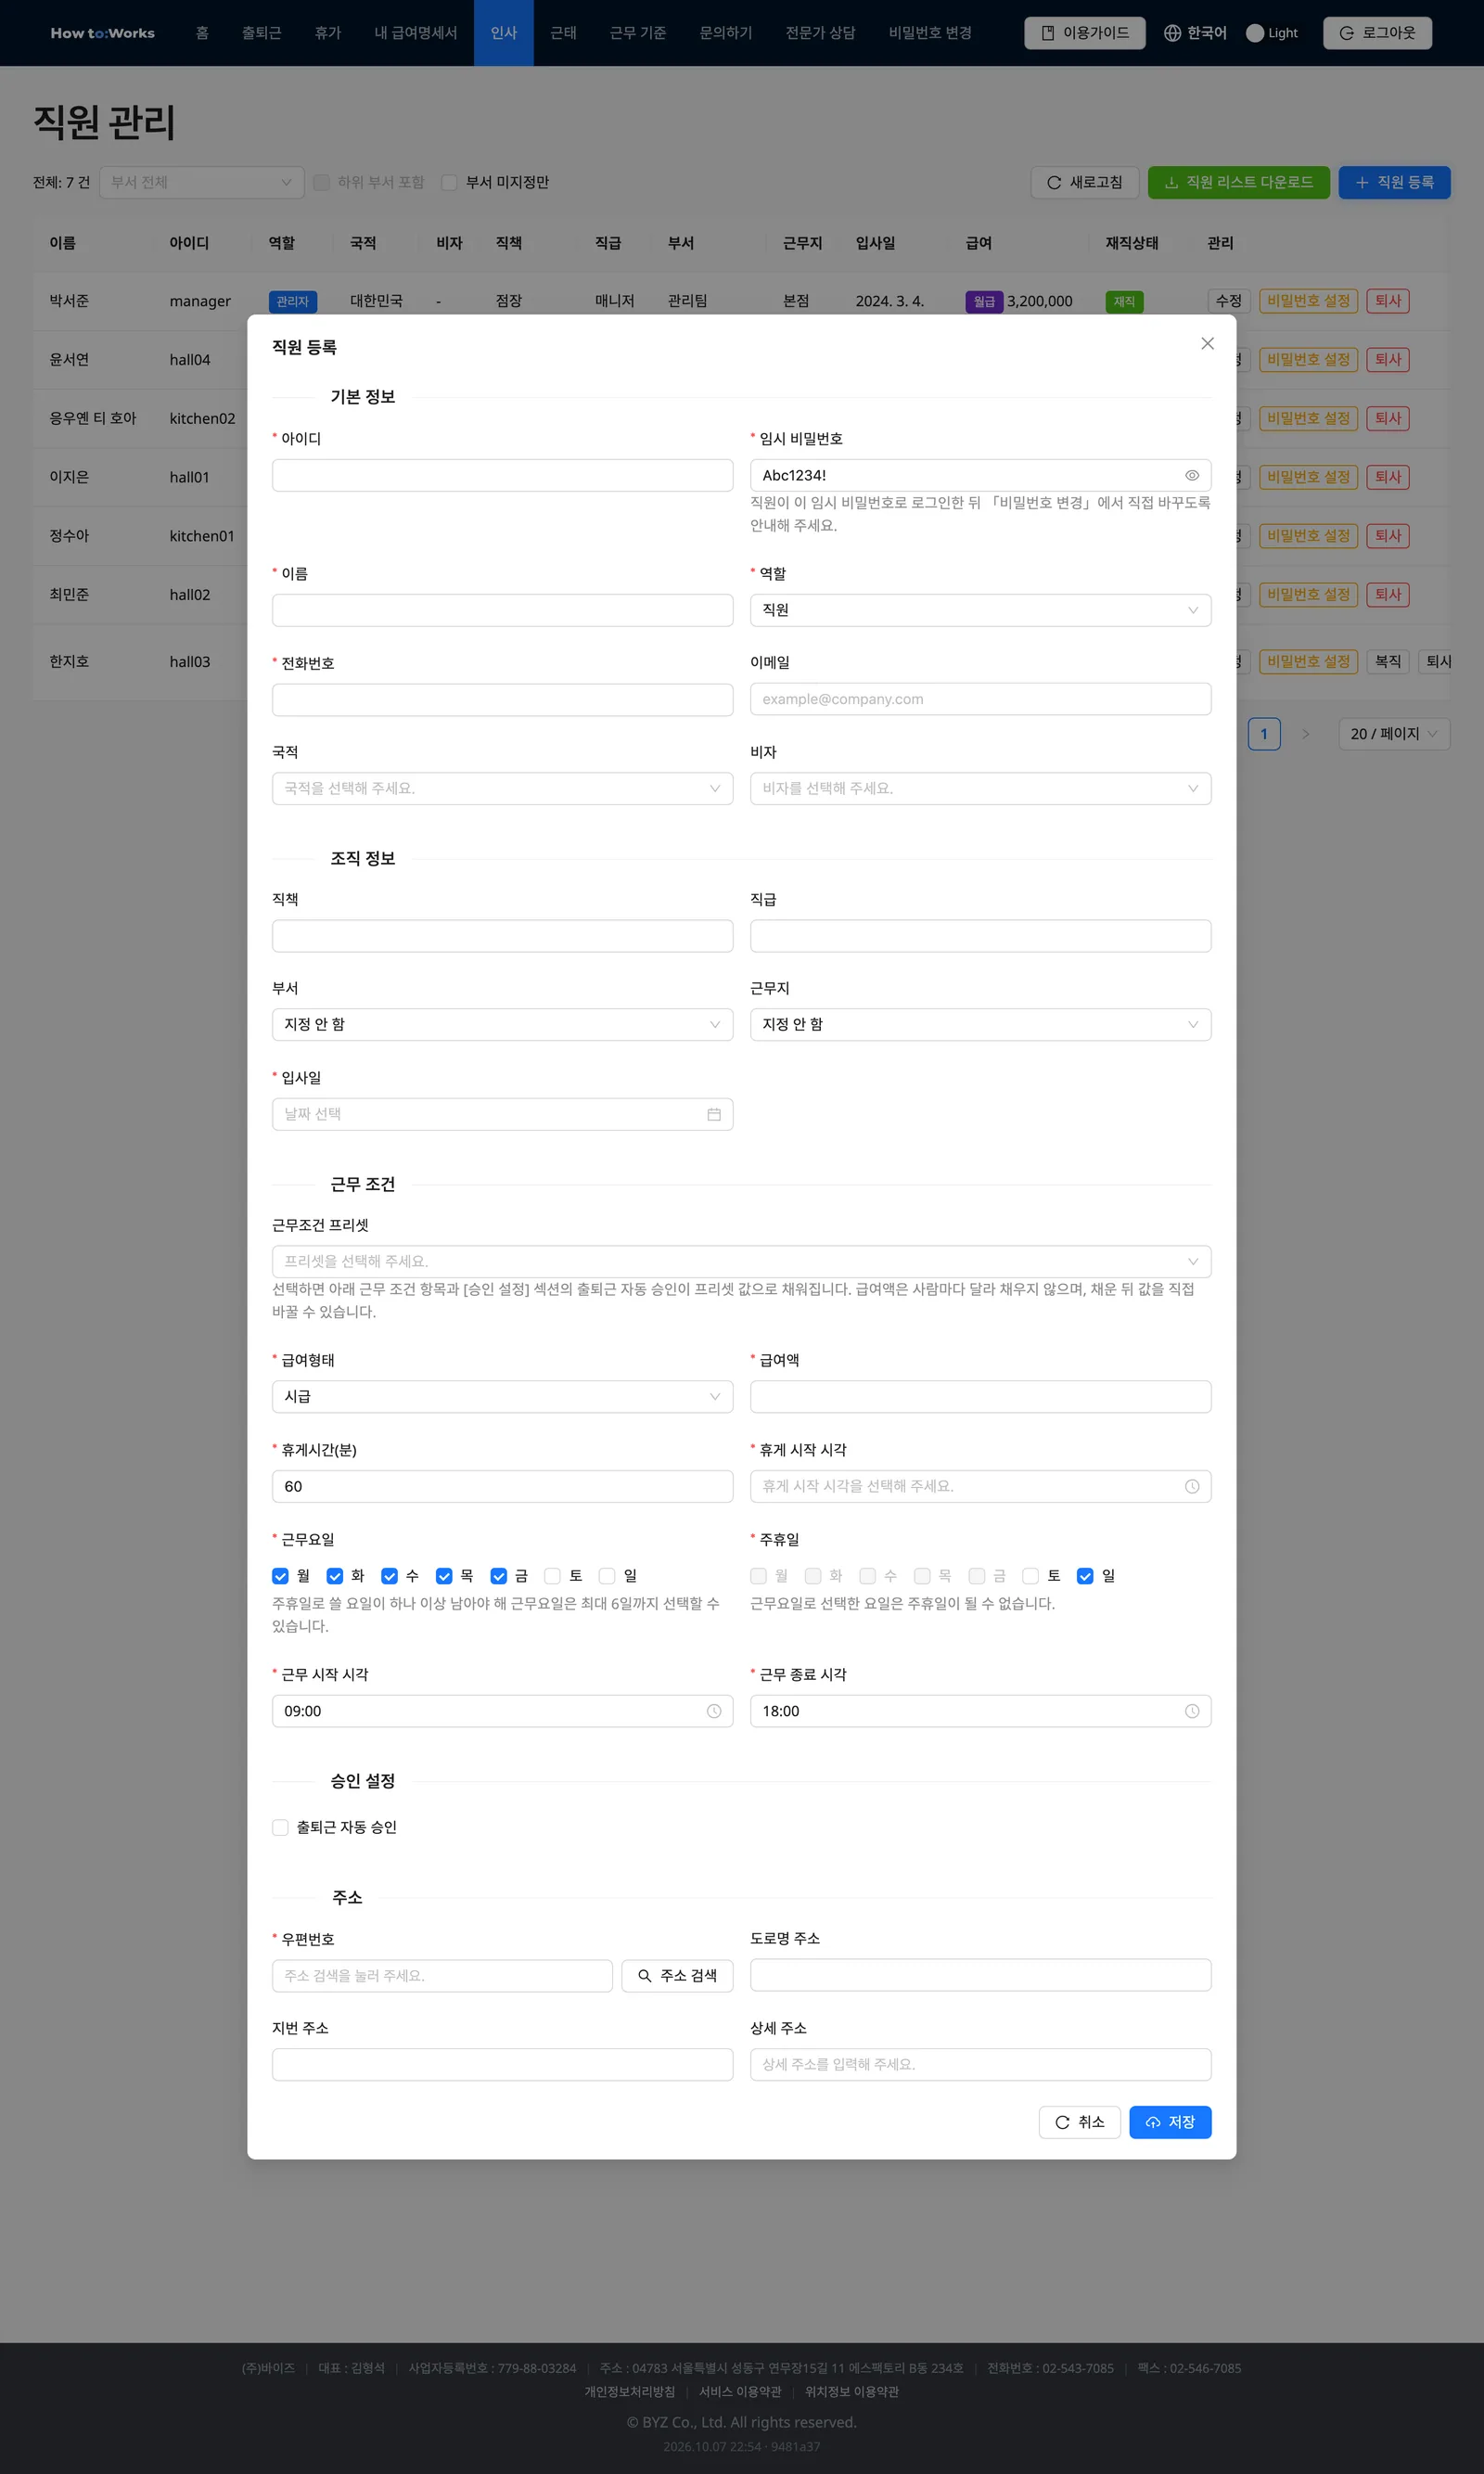Screen dimensions: 1484x2474
Task: Click clock icon in 근무 시작 시각 field
Action: (x=714, y=1711)
